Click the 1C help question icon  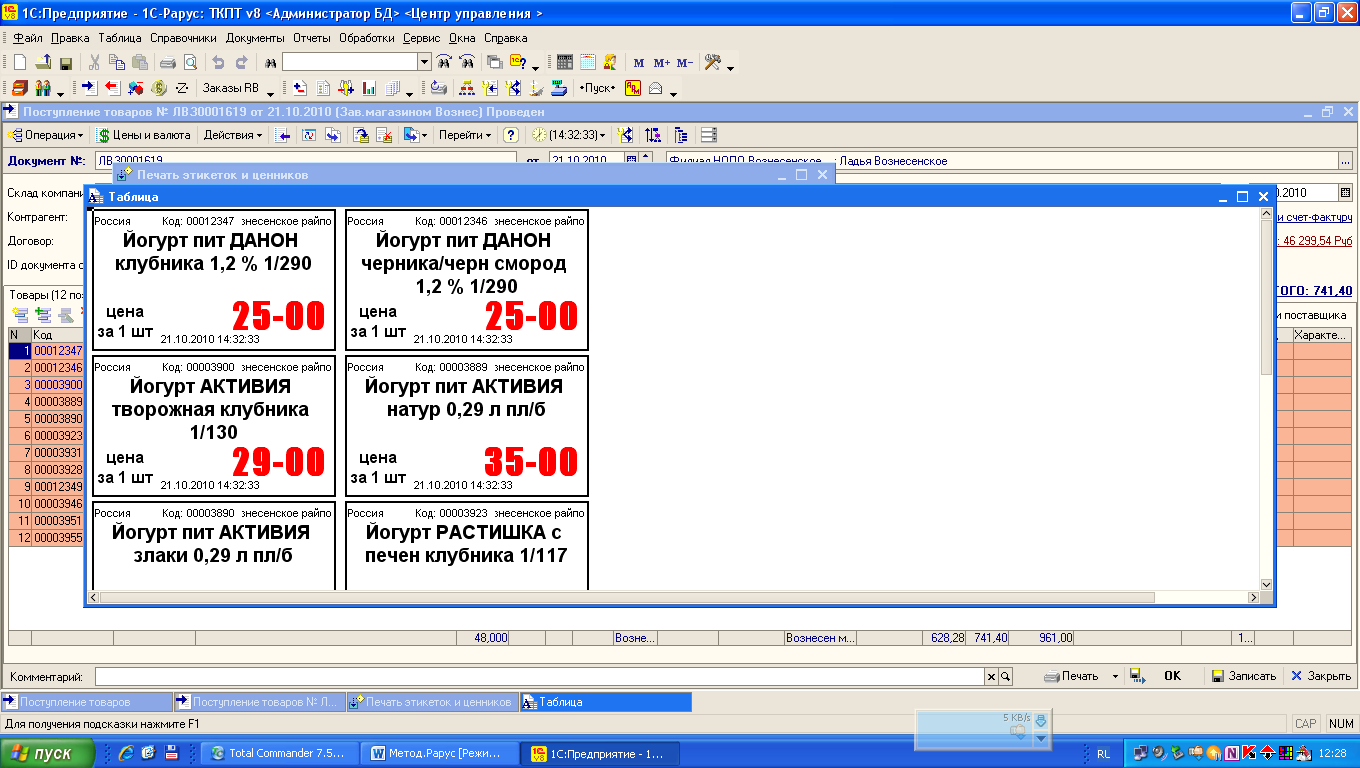point(518,62)
